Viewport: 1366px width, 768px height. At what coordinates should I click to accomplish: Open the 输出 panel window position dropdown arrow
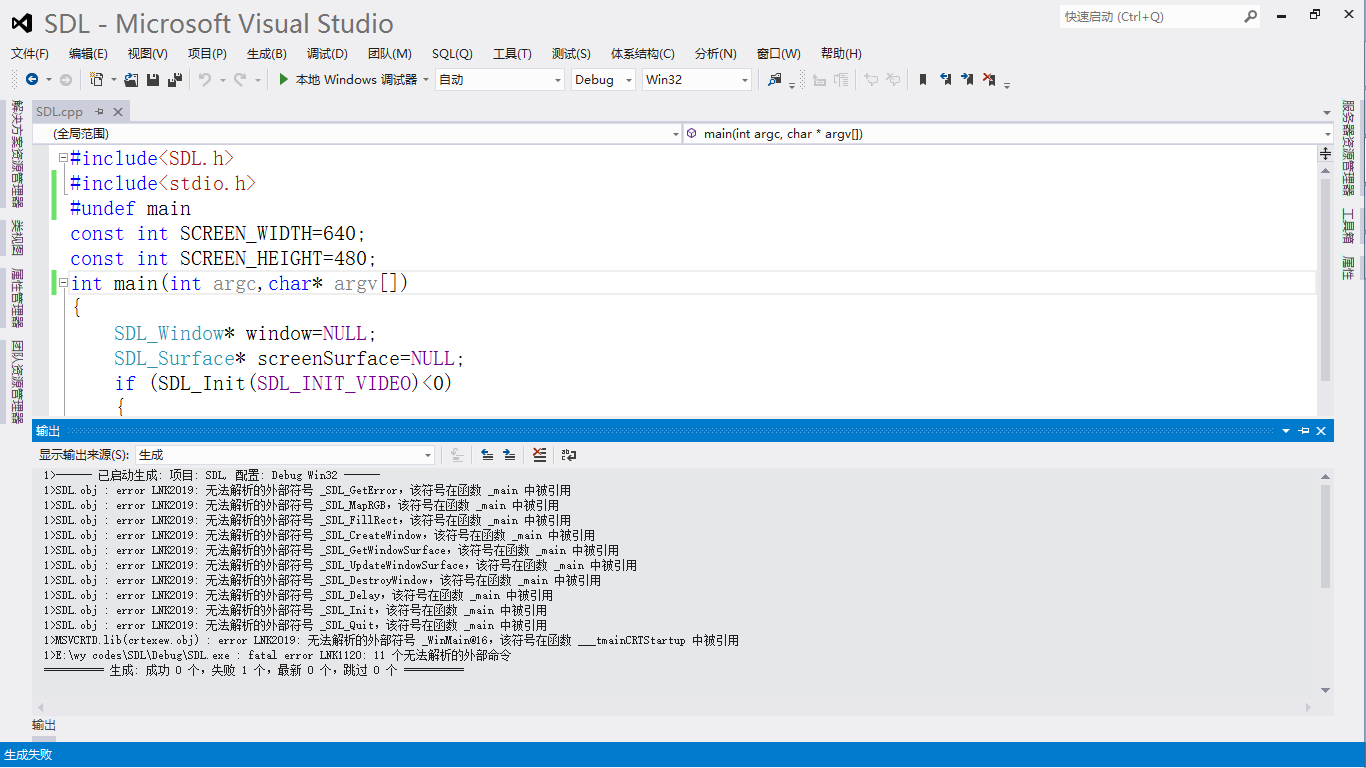(x=1286, y=431)
